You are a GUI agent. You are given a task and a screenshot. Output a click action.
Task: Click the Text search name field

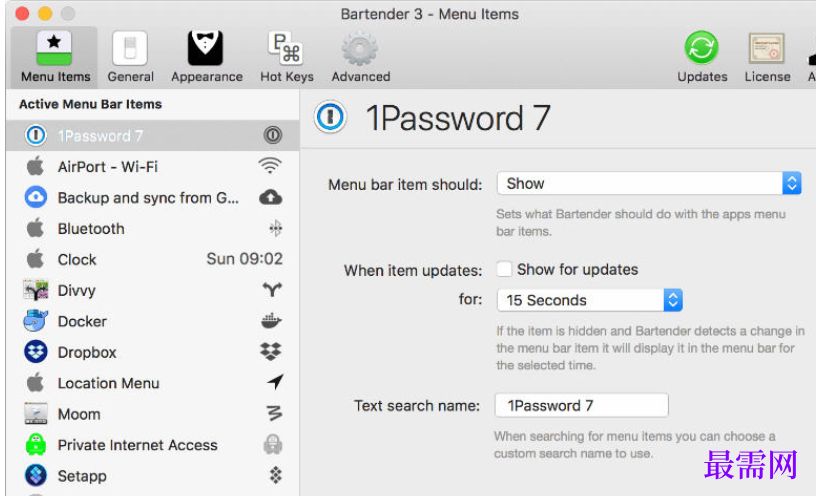(x=581, y=405)
